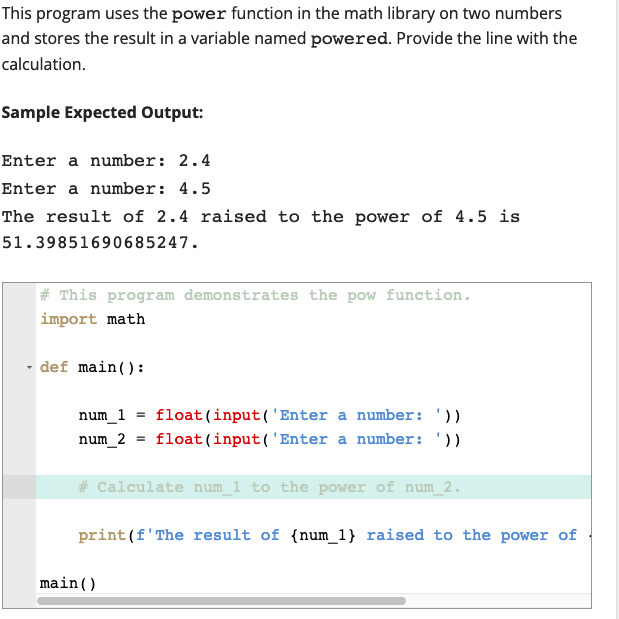
Task: Click the 'Enter a number: 4.5' output line
Action: [106, 189]
